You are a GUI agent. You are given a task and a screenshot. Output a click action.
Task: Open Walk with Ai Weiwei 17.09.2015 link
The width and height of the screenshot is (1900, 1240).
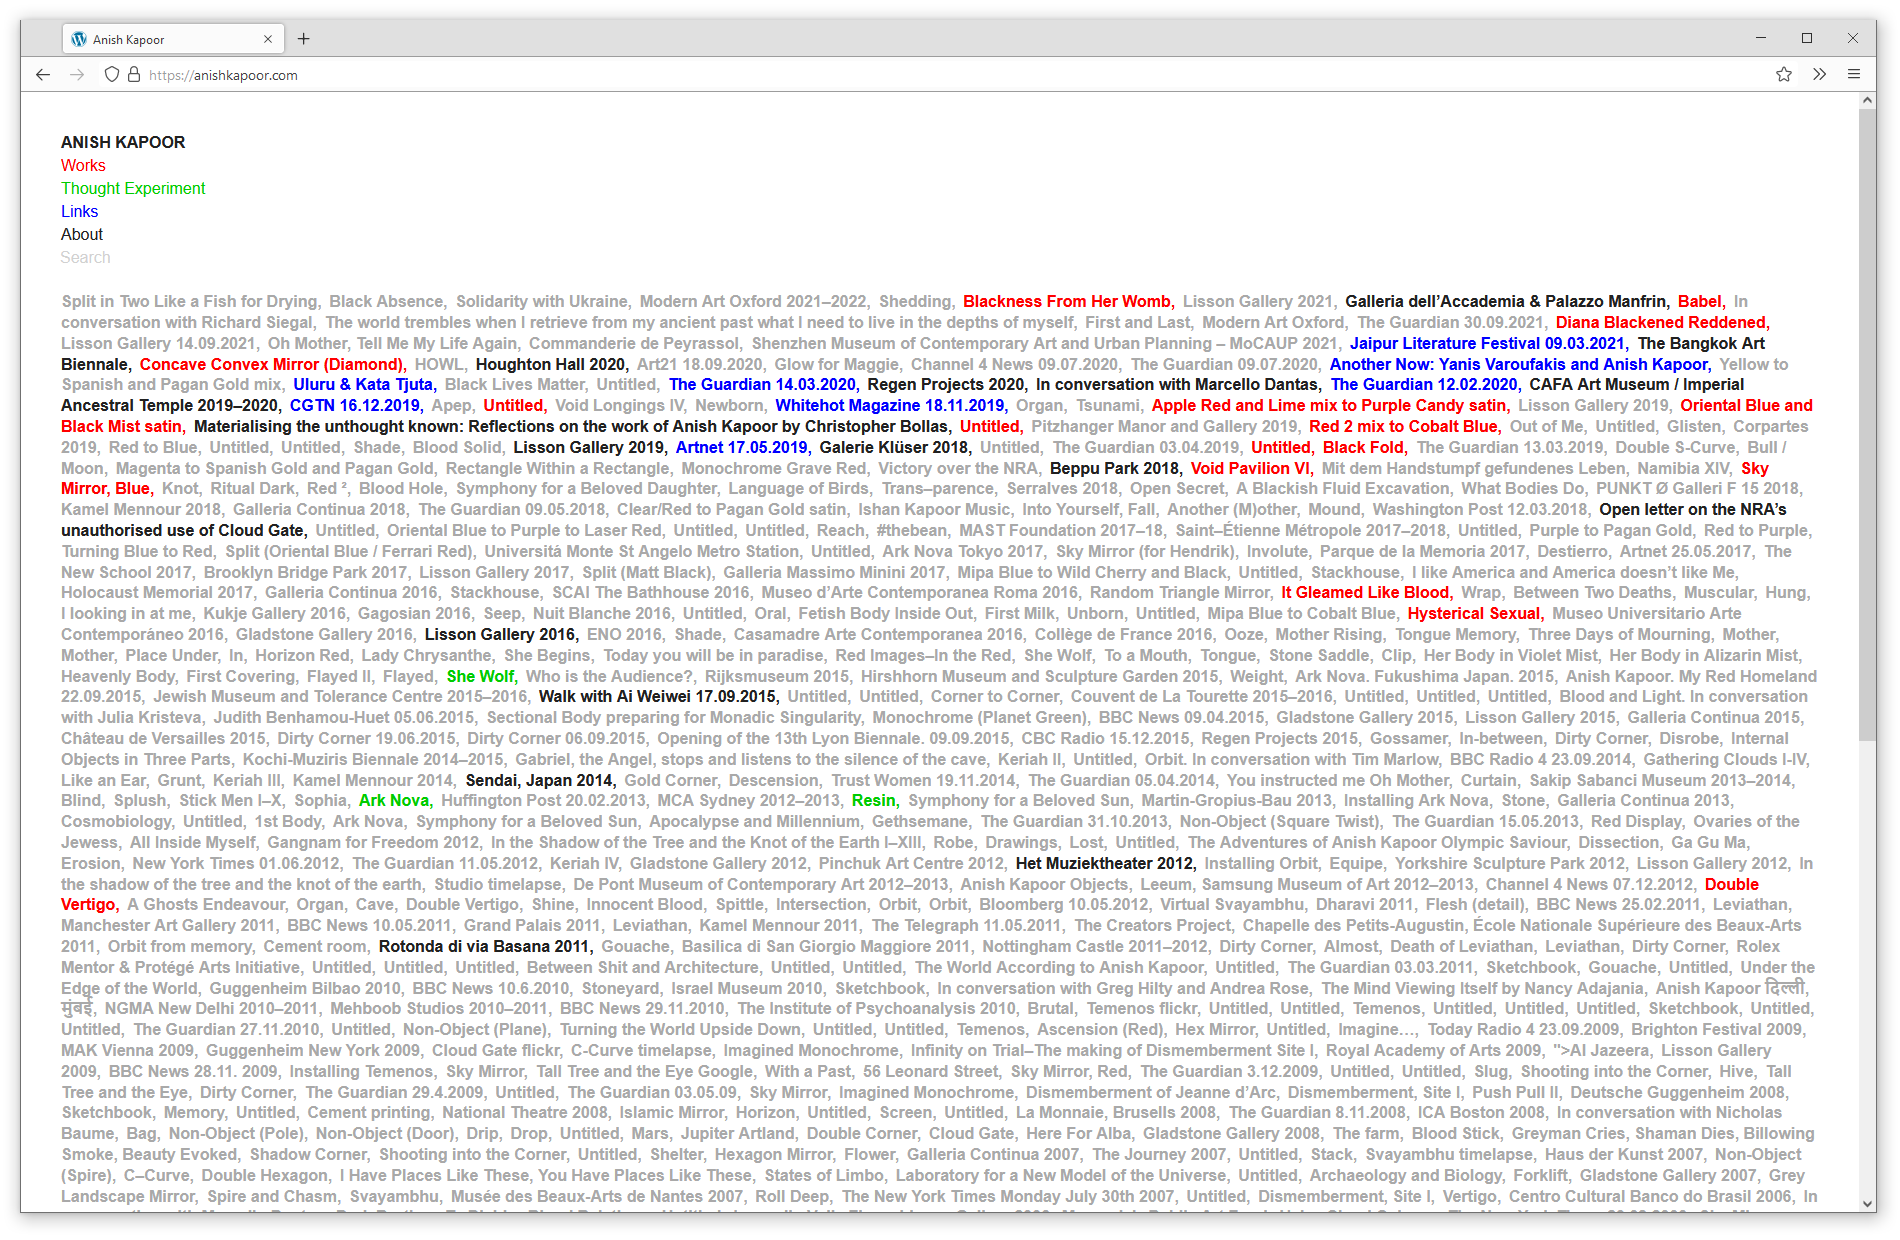658,696
